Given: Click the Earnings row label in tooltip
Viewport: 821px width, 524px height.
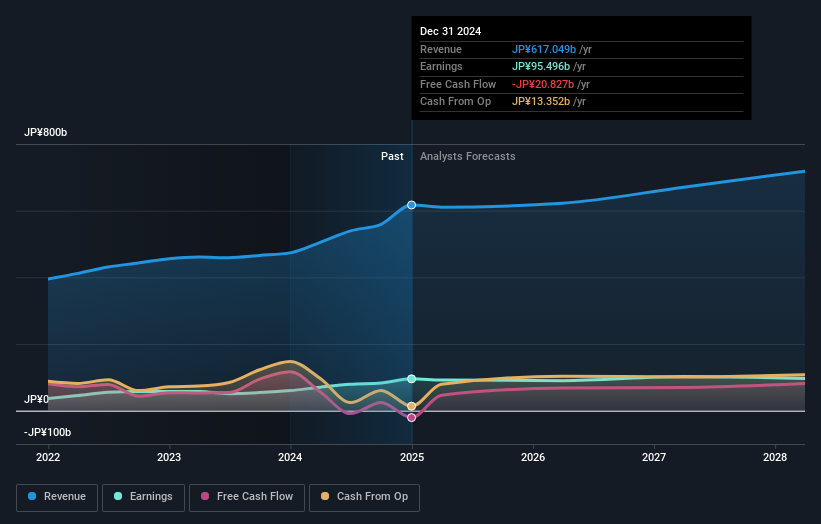Looking at the screenshot, I should [441, 66].
